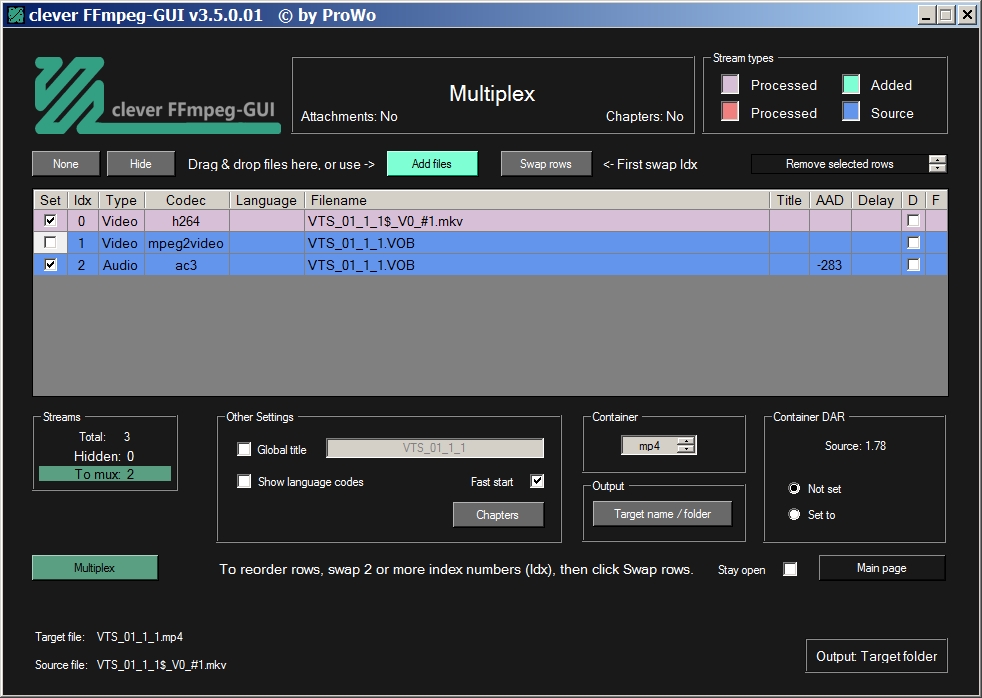Screen dimensions: 982x698
Task: Click Idx value 0 in table
Action: tap(81, 221)
